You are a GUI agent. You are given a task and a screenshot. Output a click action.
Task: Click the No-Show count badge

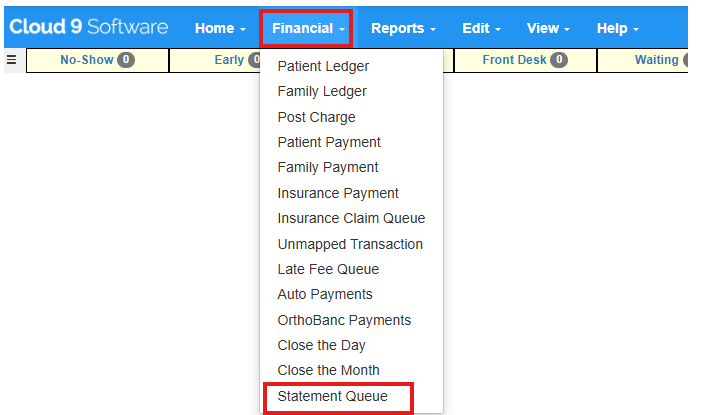126,60
